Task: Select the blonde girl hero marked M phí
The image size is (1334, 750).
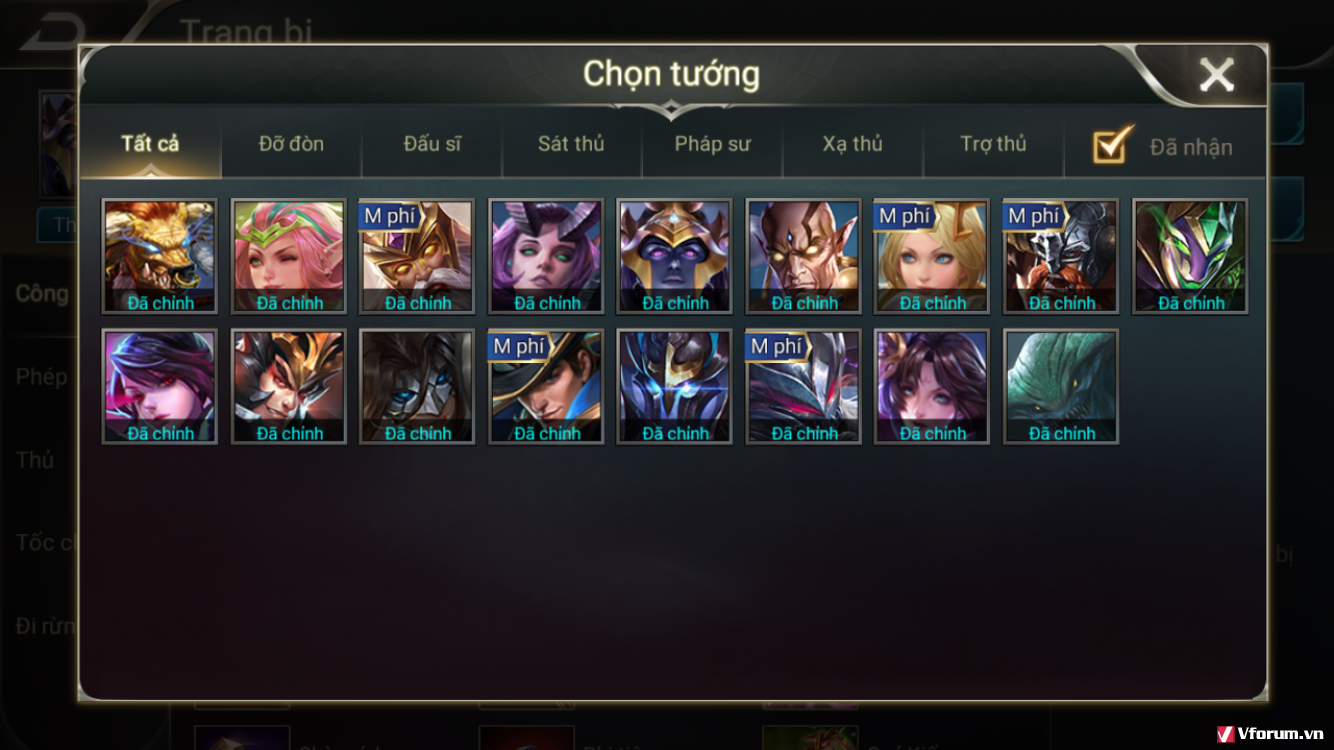Action: (932, 256)
